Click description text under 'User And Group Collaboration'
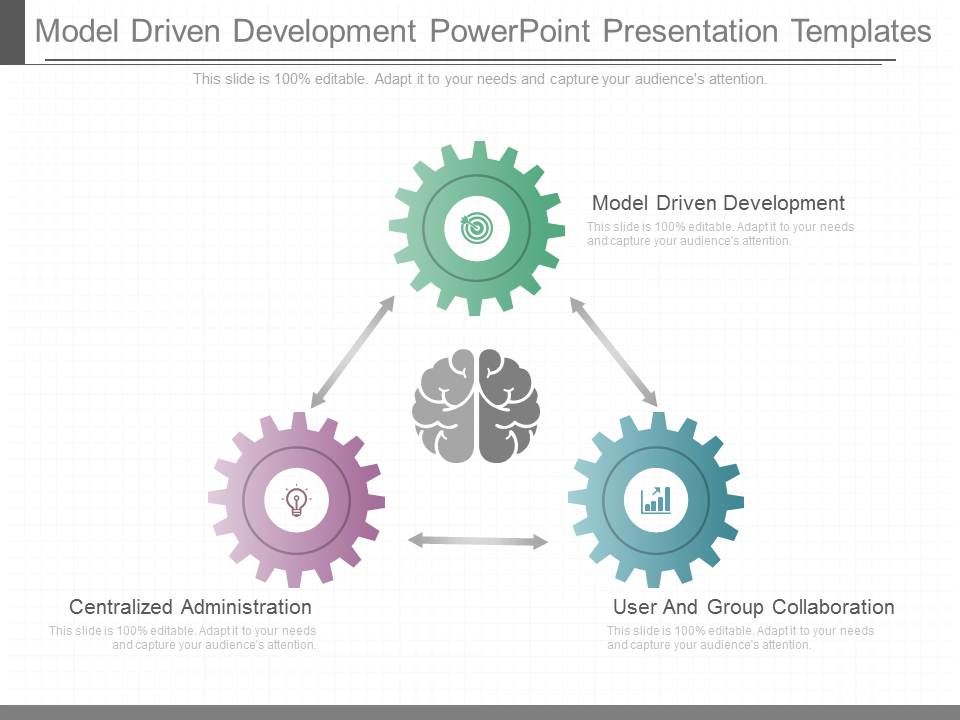 [740, 637]
